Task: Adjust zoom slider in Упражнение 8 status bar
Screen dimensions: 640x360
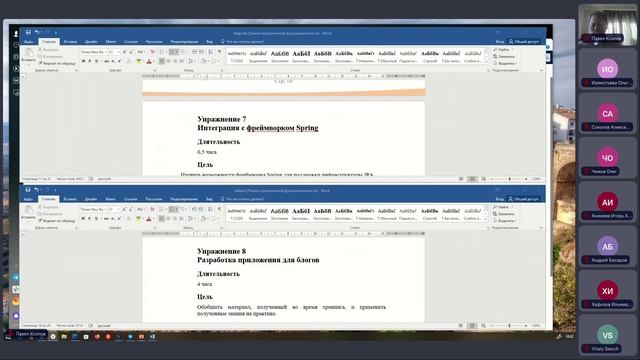Action: click(x=509, y=326)
